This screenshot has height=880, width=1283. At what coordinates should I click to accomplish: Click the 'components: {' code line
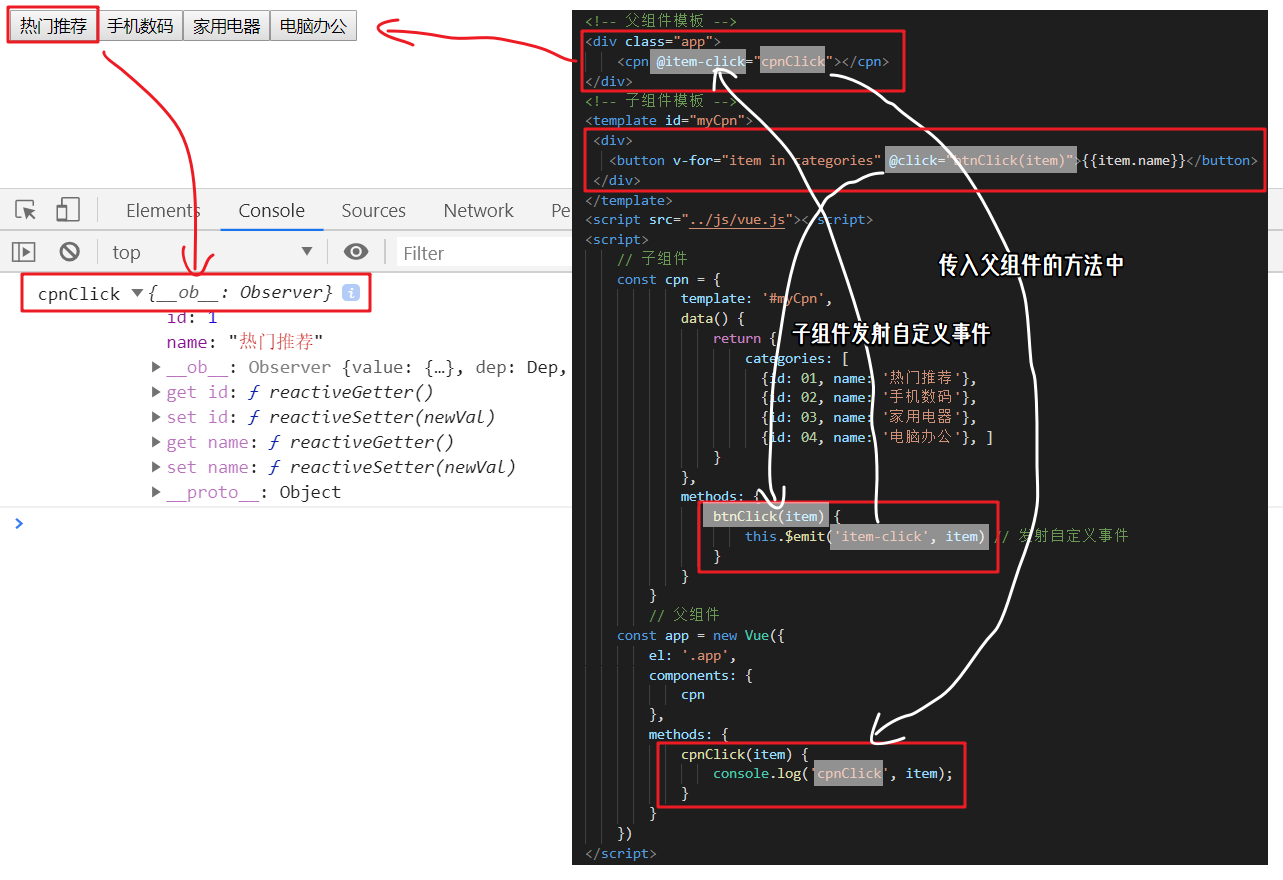[x=701, y=675]
